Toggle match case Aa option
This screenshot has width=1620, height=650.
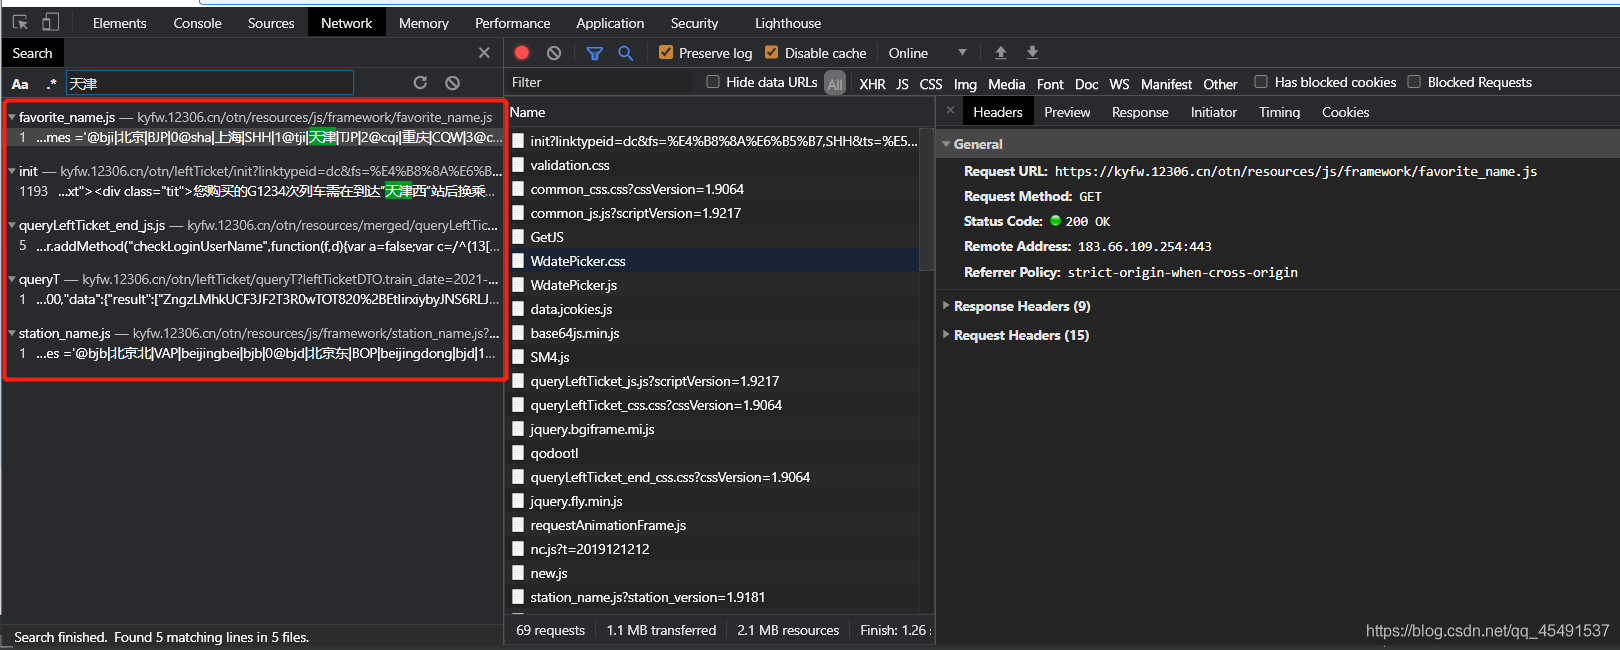(x=20, y=84)
